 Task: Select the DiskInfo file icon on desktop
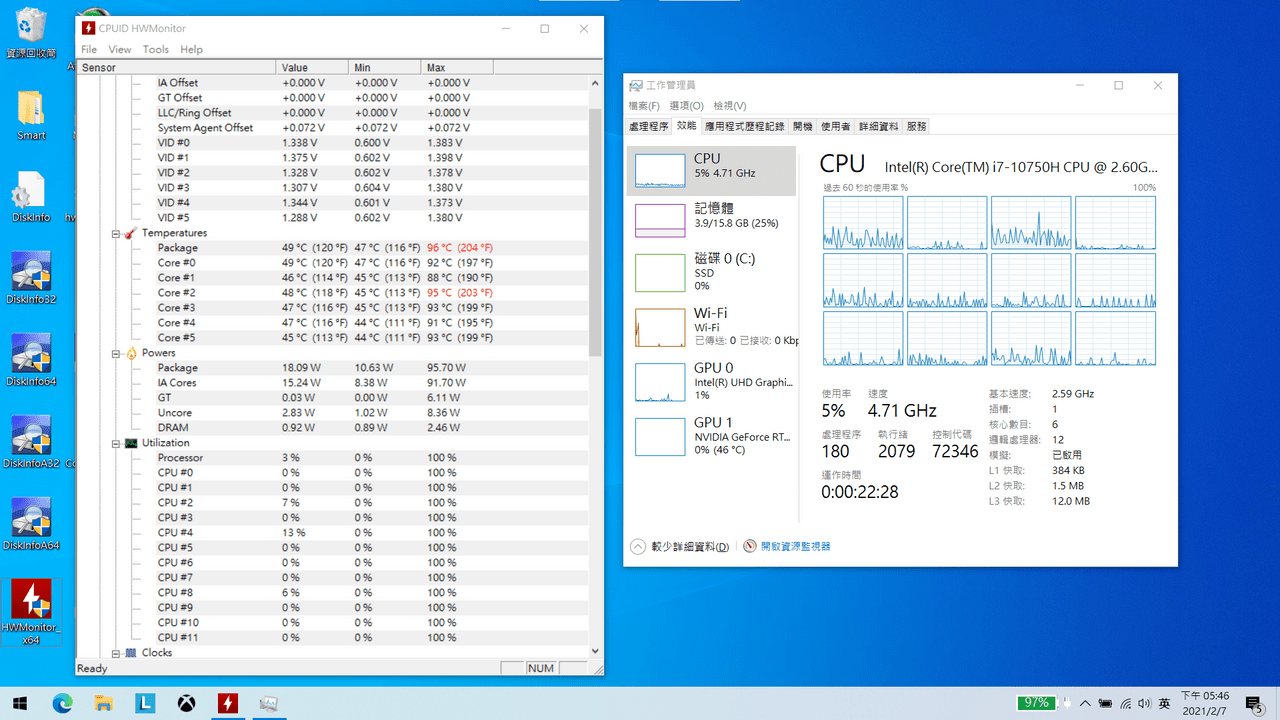(x=29, y=197)
